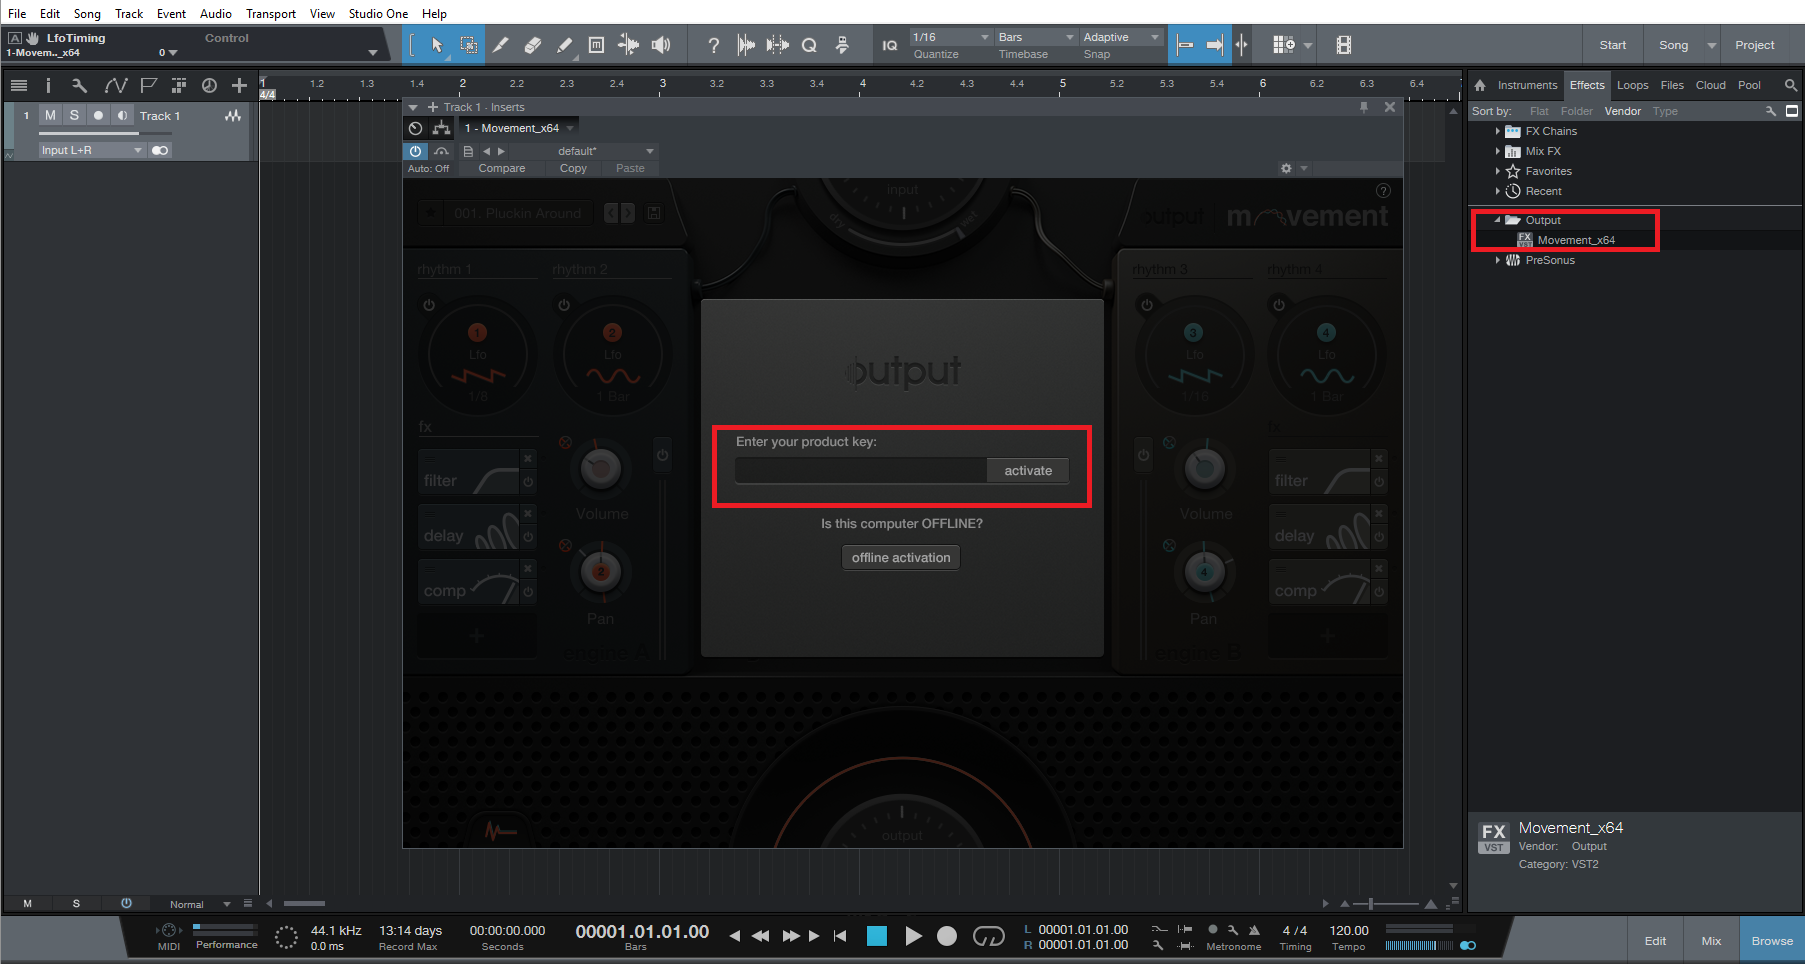Screen dimensions: 1805x964
Task: Show automation curve icon
Action: point(116,86)
